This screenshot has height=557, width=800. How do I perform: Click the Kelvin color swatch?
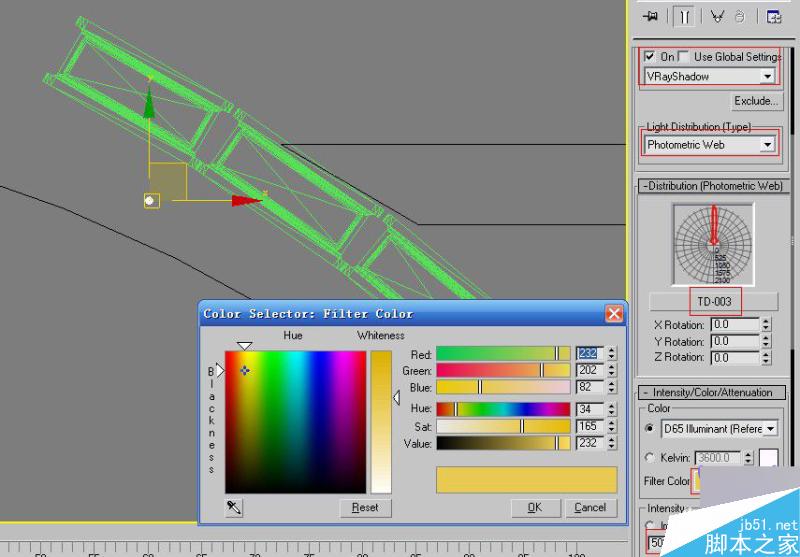coord(768,458)
